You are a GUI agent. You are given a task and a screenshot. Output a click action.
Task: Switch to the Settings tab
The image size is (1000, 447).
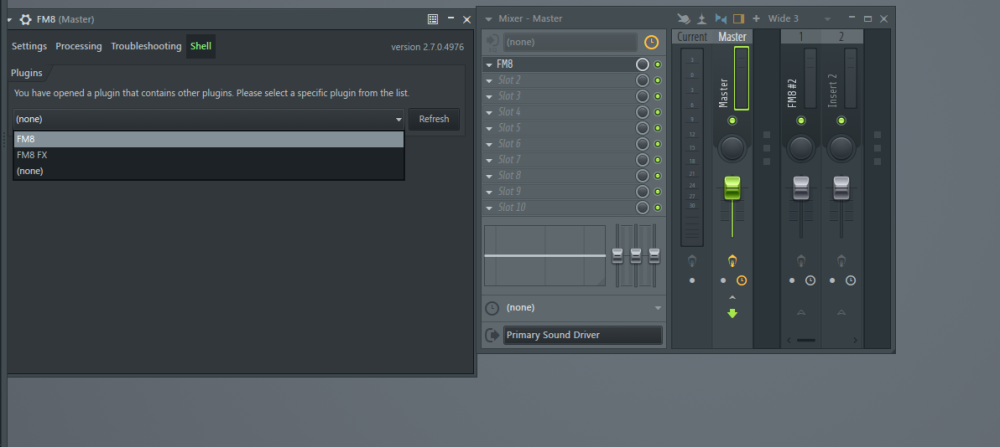point(29,47)
